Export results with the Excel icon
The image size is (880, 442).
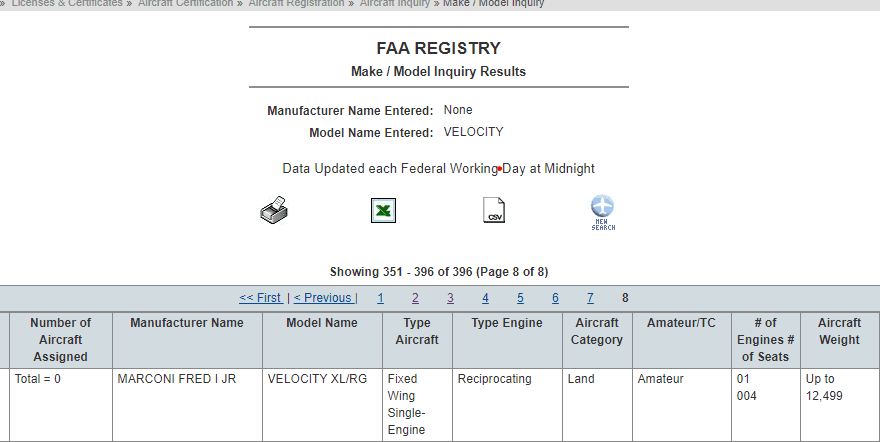coord(384,210)
